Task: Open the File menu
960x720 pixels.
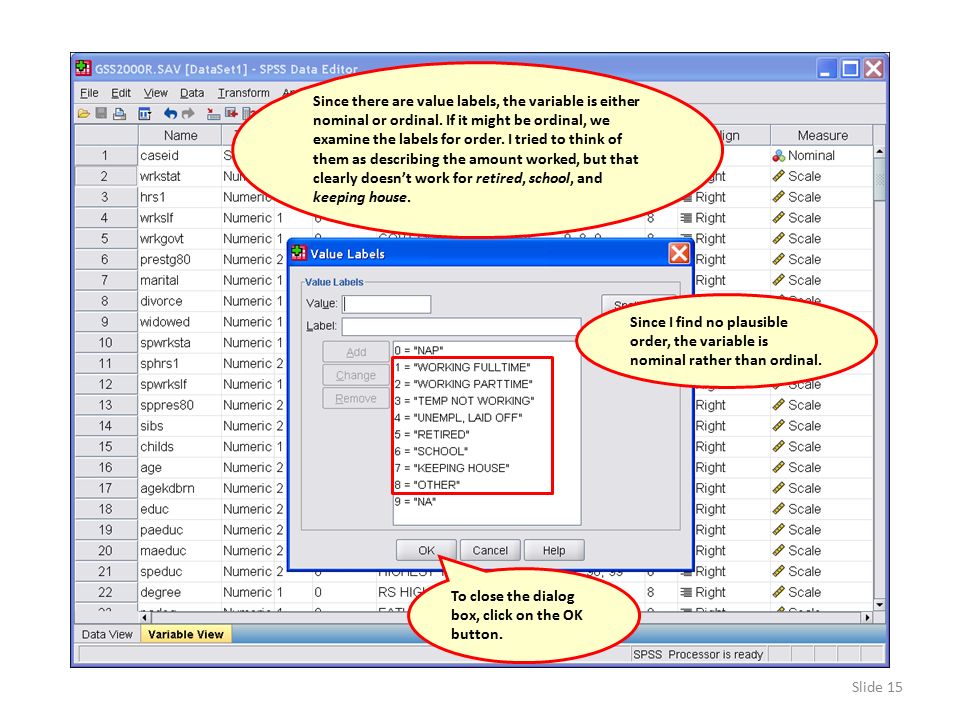Action: coord(89,93)
